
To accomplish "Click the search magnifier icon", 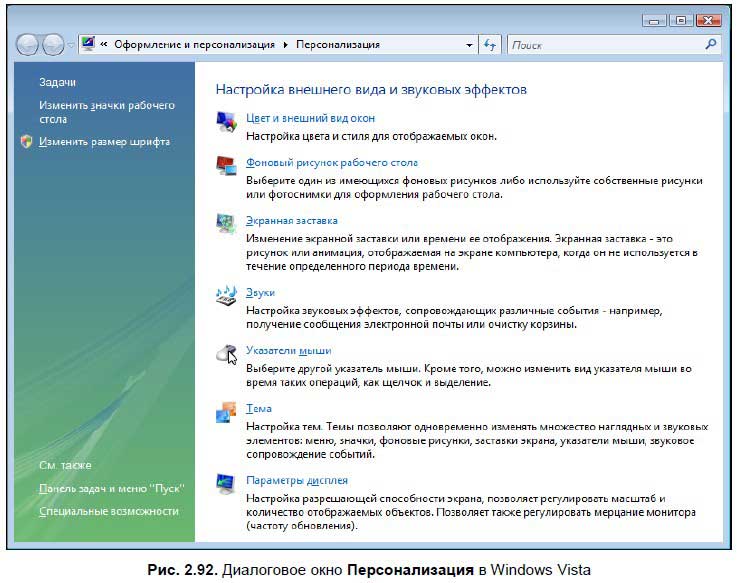I will (x=711, y=44).
